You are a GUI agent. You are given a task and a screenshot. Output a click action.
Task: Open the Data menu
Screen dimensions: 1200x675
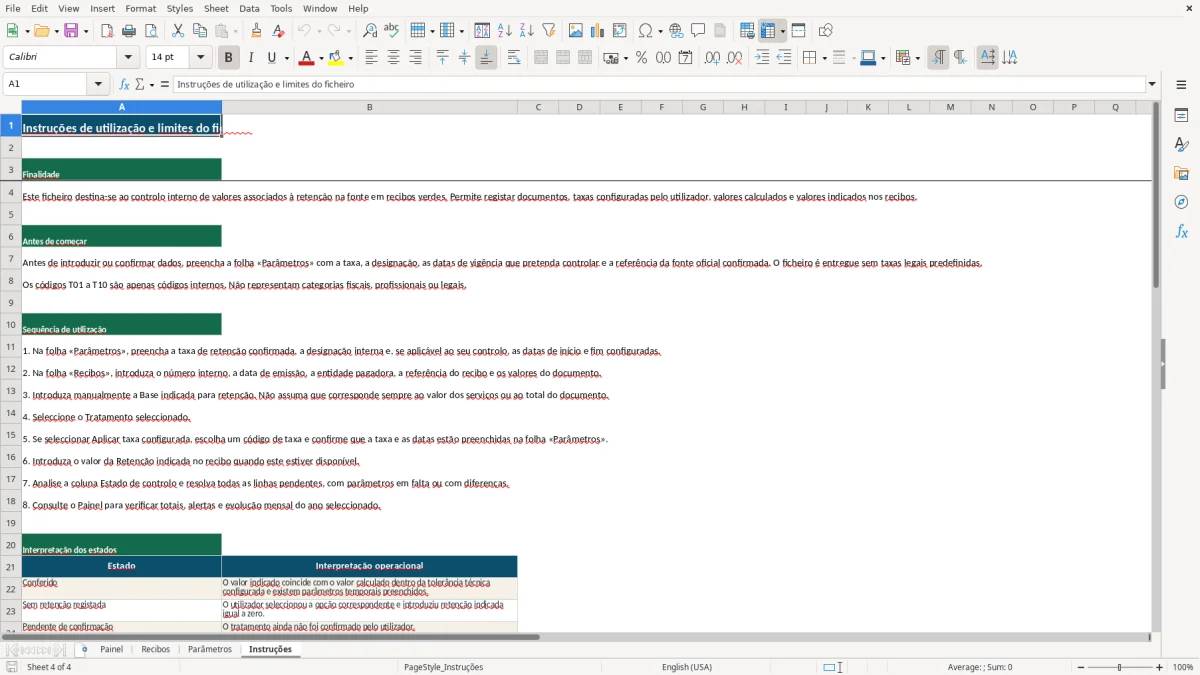[x=249, y=8]
